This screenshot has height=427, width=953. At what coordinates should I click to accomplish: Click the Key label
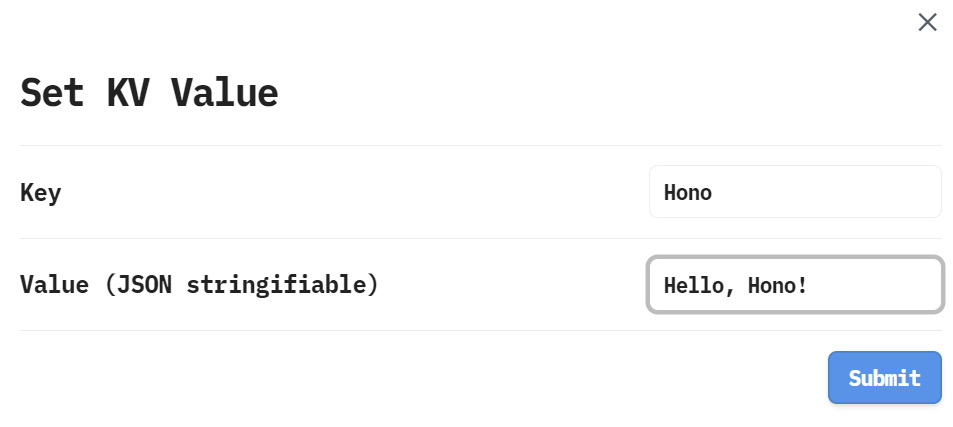coord(40,192)
